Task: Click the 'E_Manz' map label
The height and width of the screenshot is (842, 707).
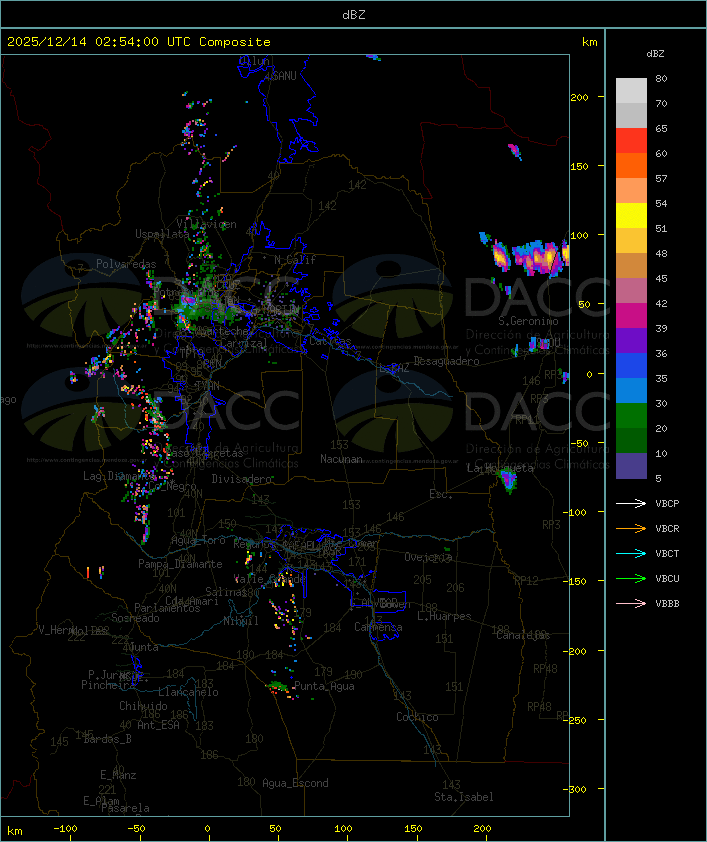Action: pyautogui.click(x=118, y=775)
